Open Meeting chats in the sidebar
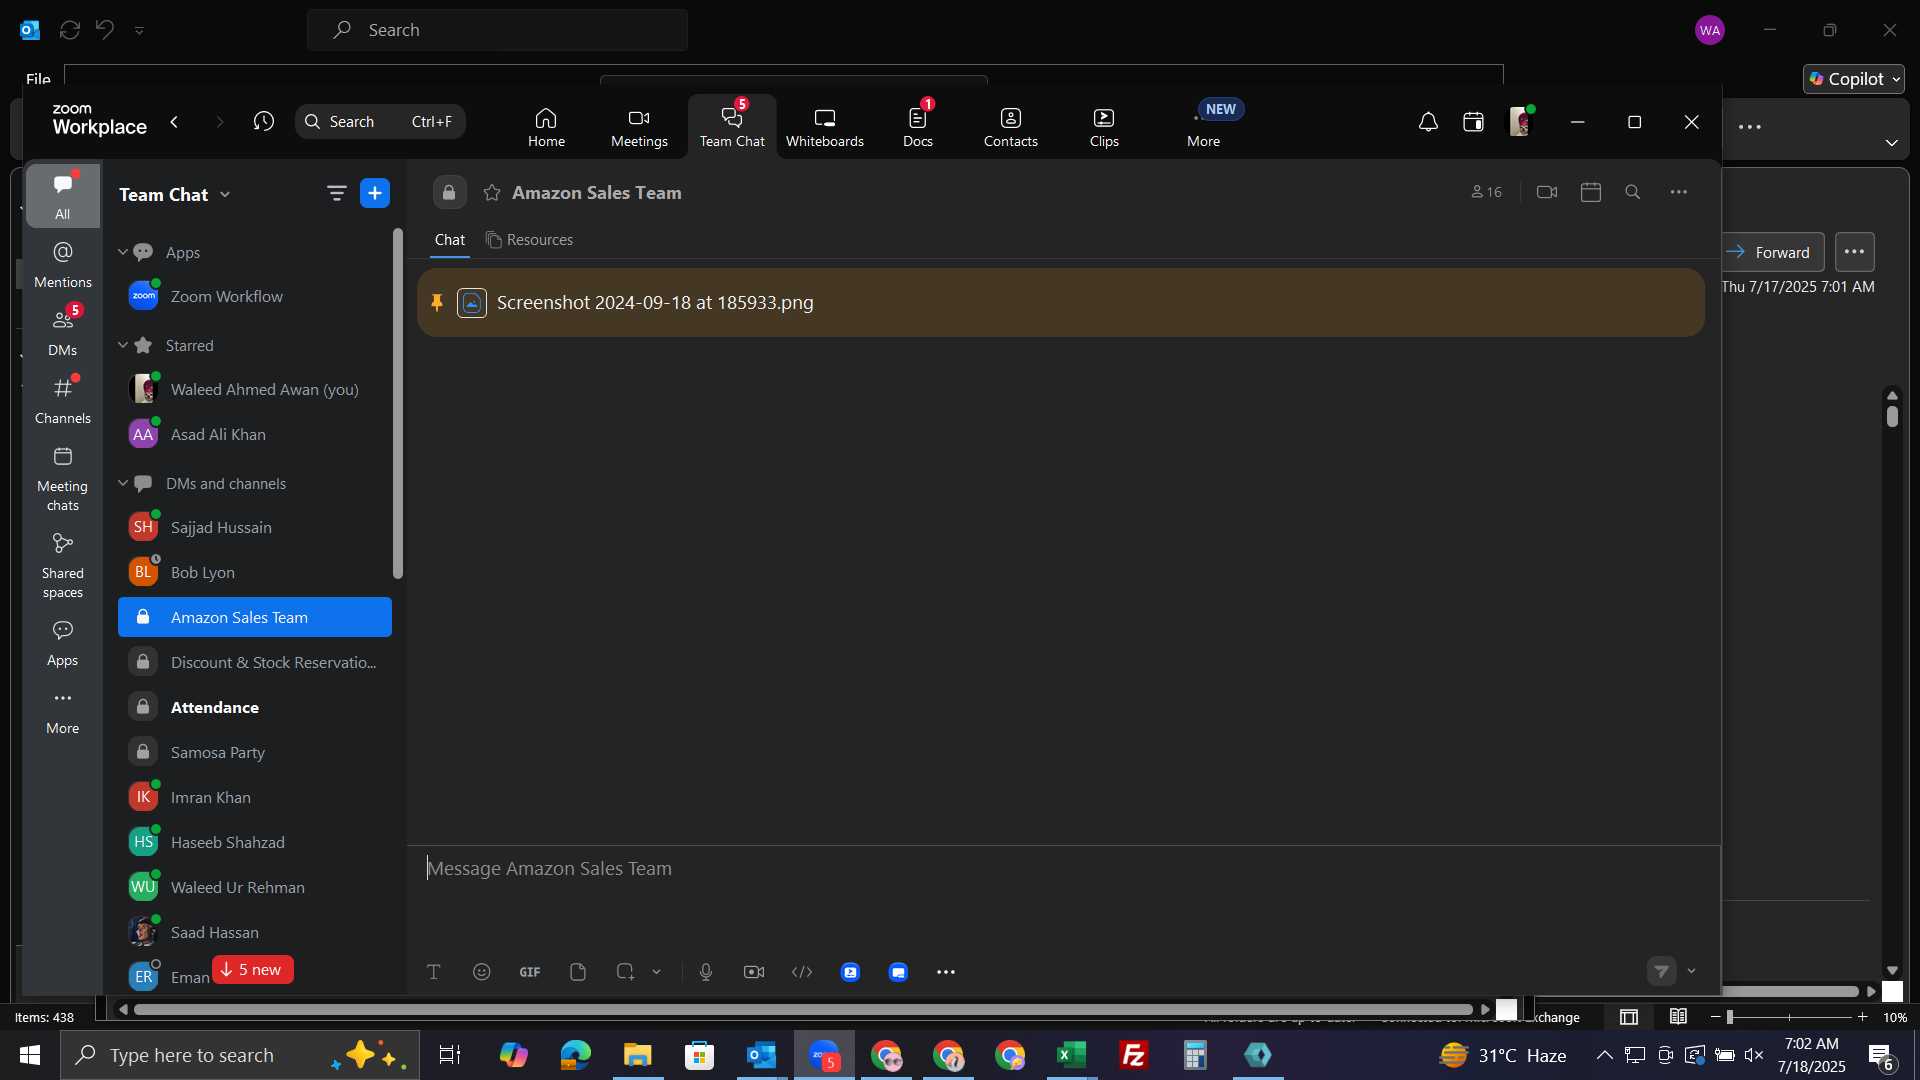The height and width of the screenshot is (1080, 1920). [x=62, y=479]
